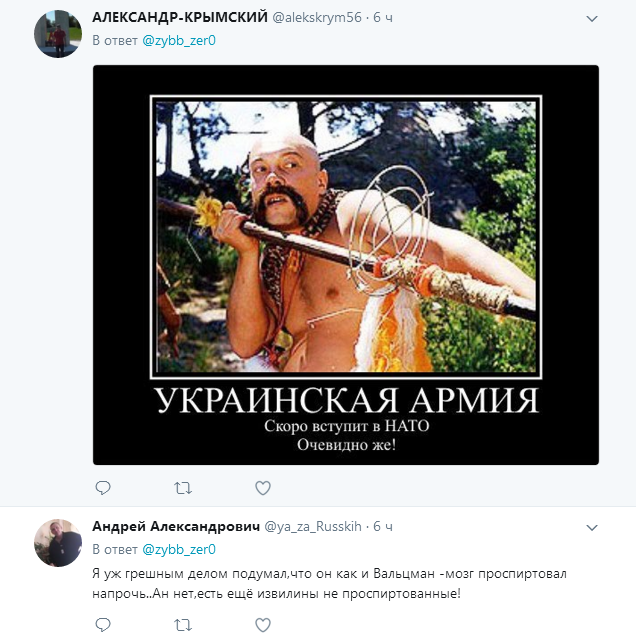Viewport: 636px width, 641px height.
Task: Open АЛЕКСАНДР-КРЫМСКИЙ profile avatar
Action: (58, 35)
